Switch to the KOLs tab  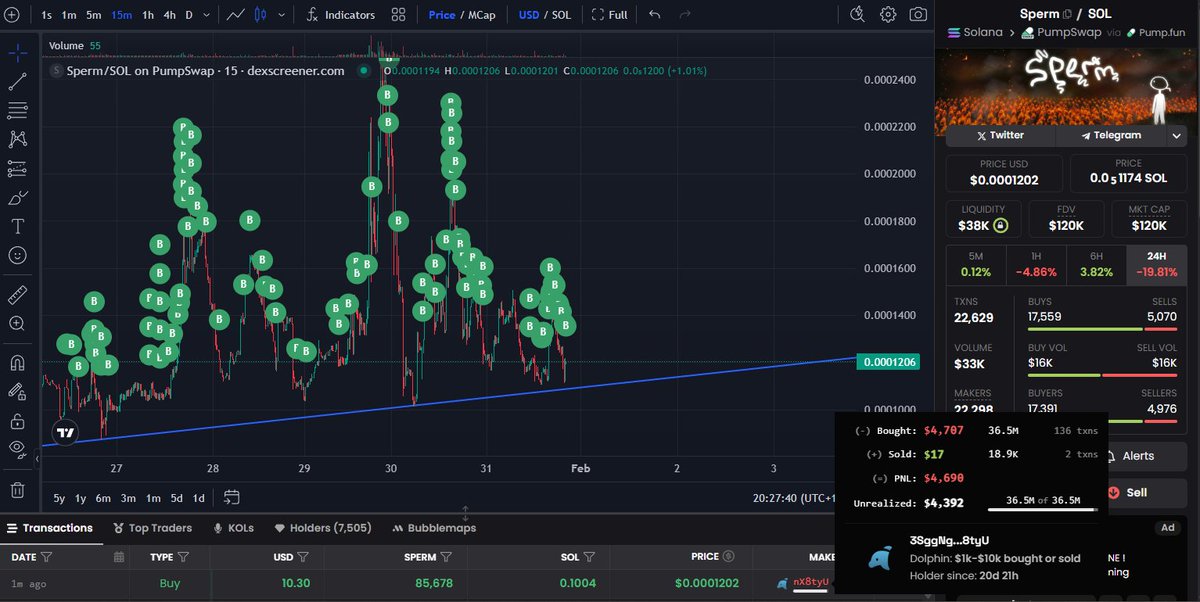point(234,528)
